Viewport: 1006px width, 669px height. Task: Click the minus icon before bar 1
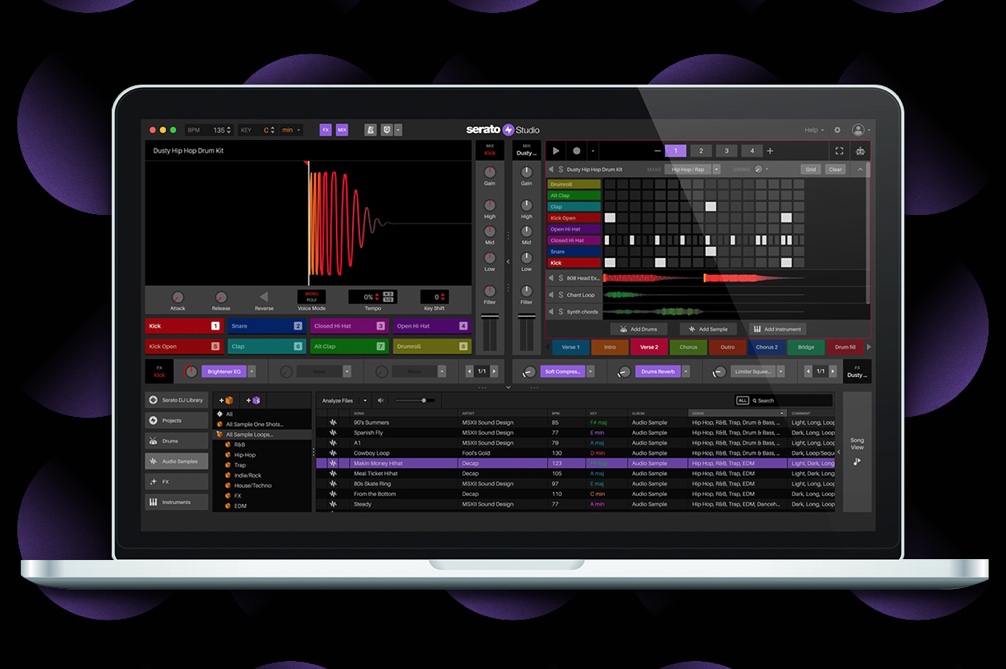(658, 151)
